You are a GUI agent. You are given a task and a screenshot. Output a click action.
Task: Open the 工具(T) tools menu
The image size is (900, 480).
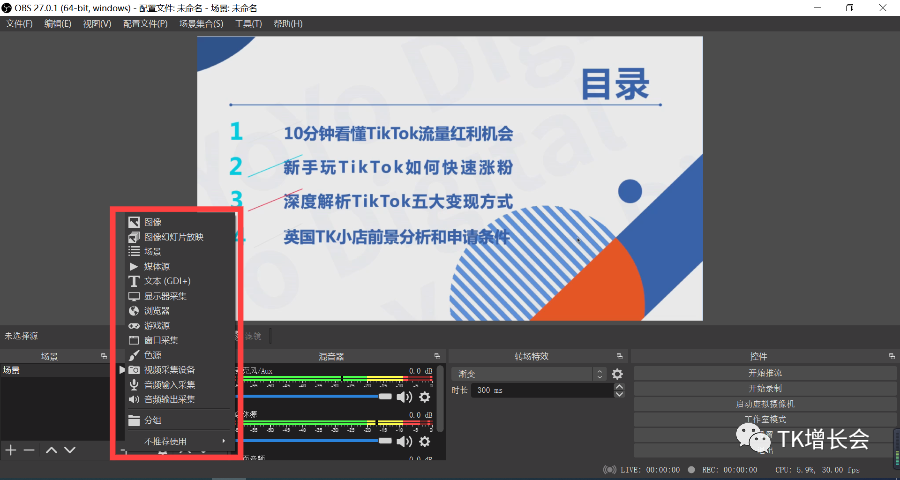pyautogui.click(x=249, y=24)
